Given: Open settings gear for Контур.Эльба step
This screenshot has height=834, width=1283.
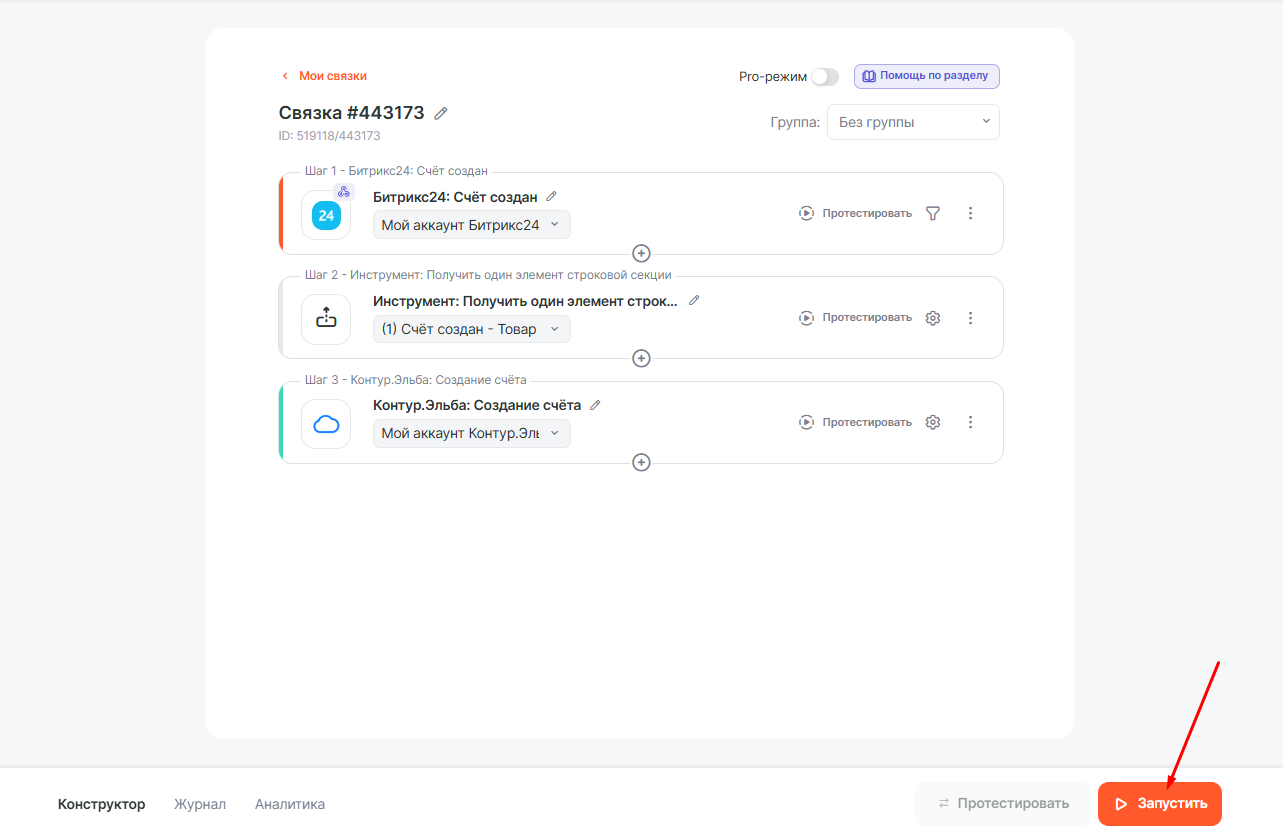Looking at the screenshot, I should (x=933, y=422).
